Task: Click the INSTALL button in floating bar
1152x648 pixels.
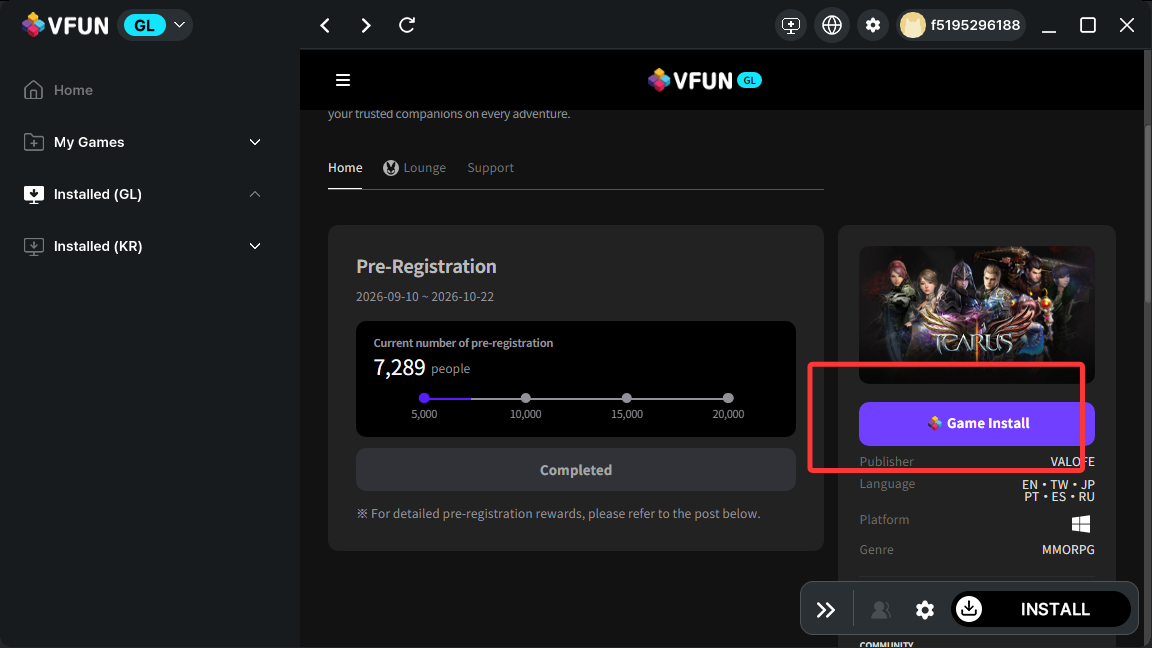Action: pyautogui.click(x=1041, y=609)
